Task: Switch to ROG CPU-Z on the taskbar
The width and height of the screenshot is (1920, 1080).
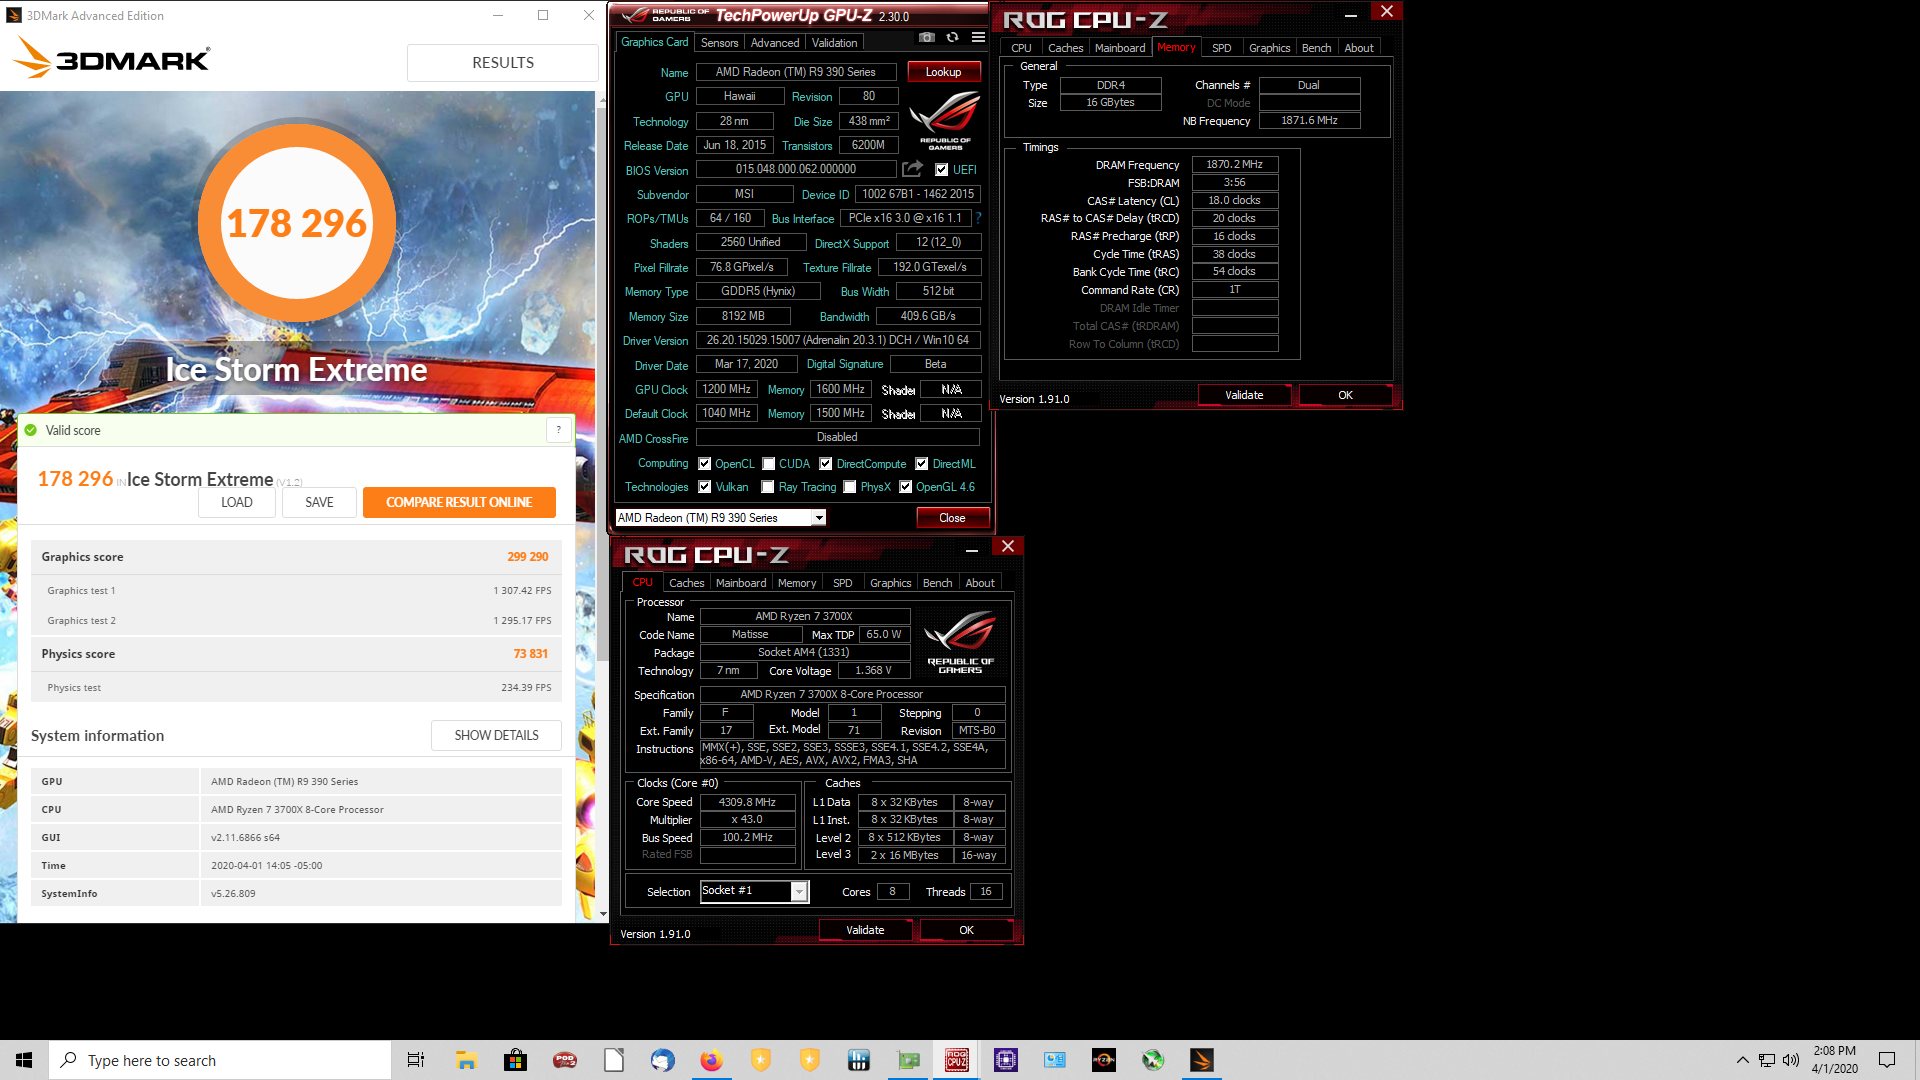Action: (x=957, y=1060)
